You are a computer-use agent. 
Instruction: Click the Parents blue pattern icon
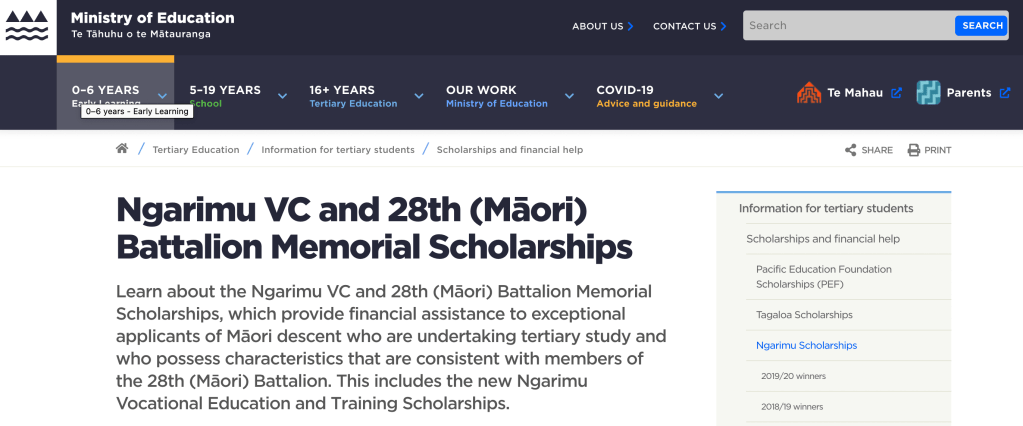(x=929, y=93)
